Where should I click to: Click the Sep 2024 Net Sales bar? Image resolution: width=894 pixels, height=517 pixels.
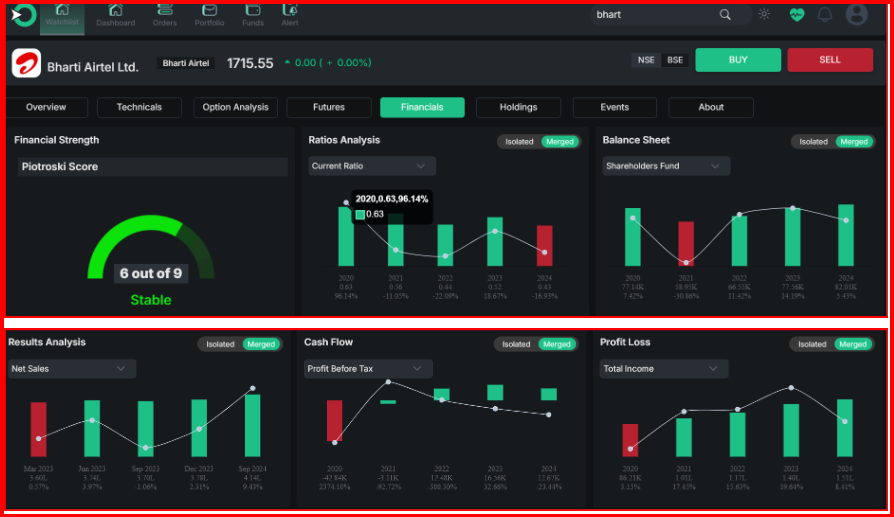coord(253,426)
